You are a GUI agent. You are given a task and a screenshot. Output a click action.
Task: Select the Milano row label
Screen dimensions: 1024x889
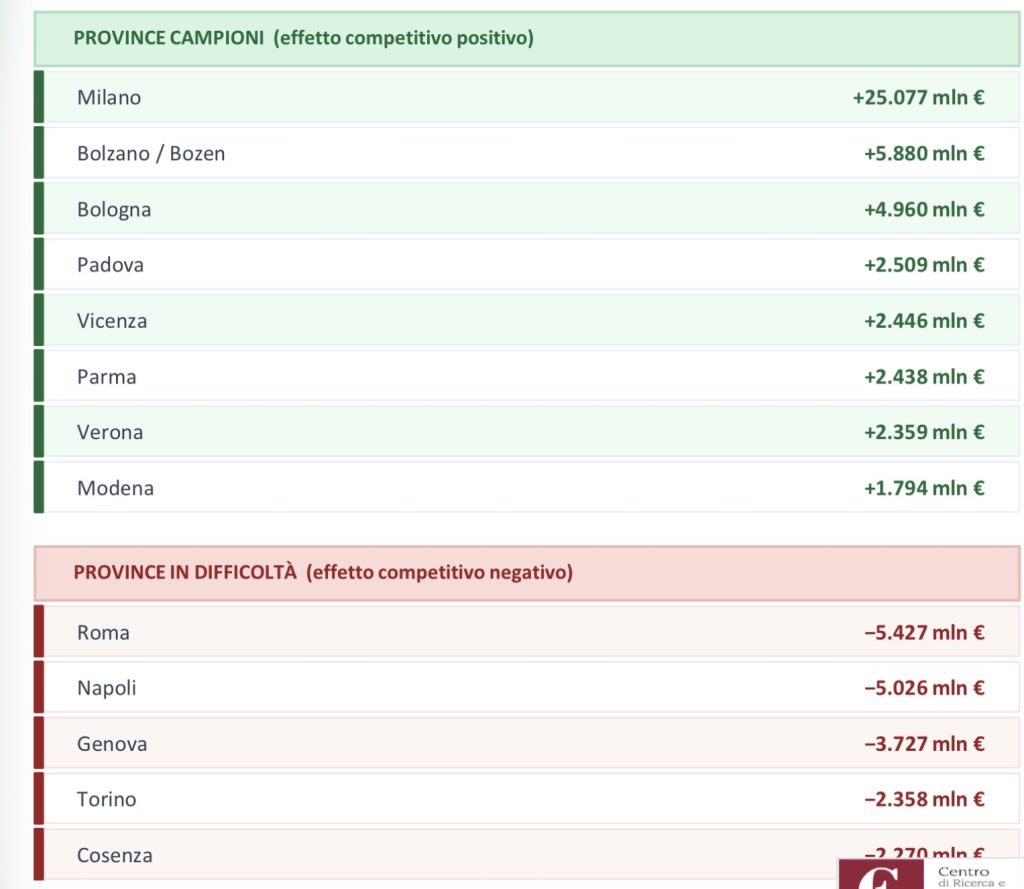click(109, 98)
